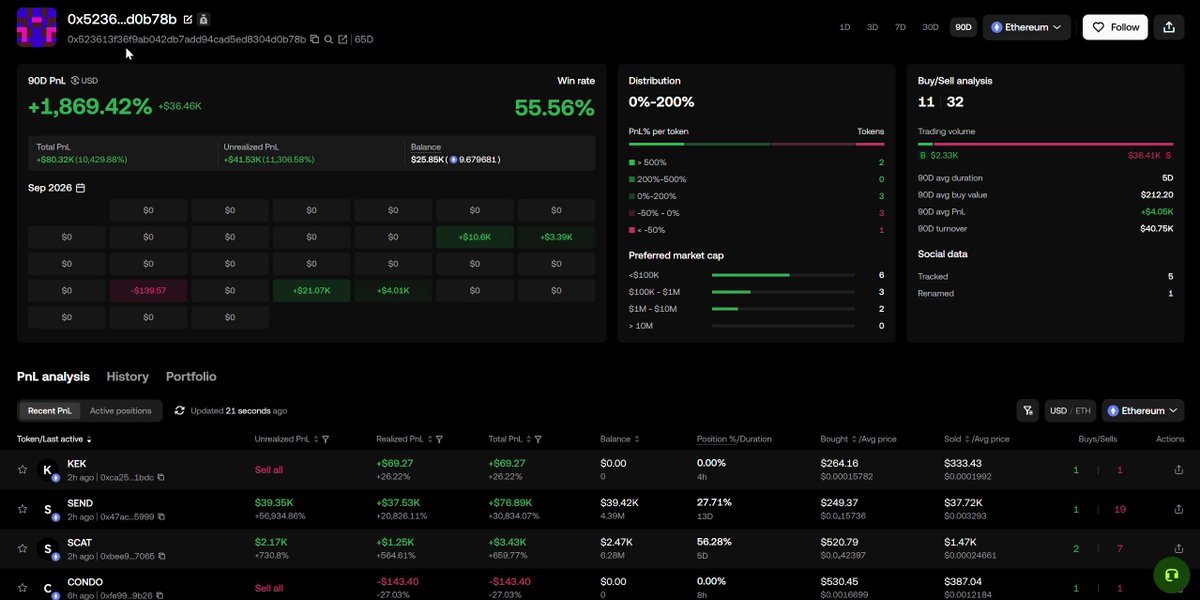Open the top Ethereum network dropdown

[1027, 27]
